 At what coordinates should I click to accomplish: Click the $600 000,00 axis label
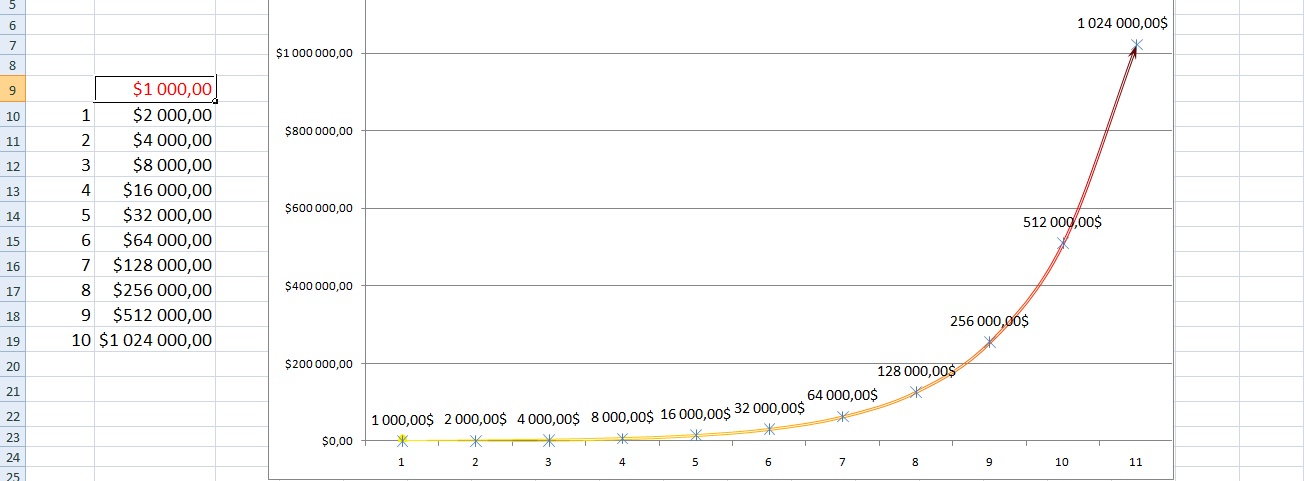(318, 208)
